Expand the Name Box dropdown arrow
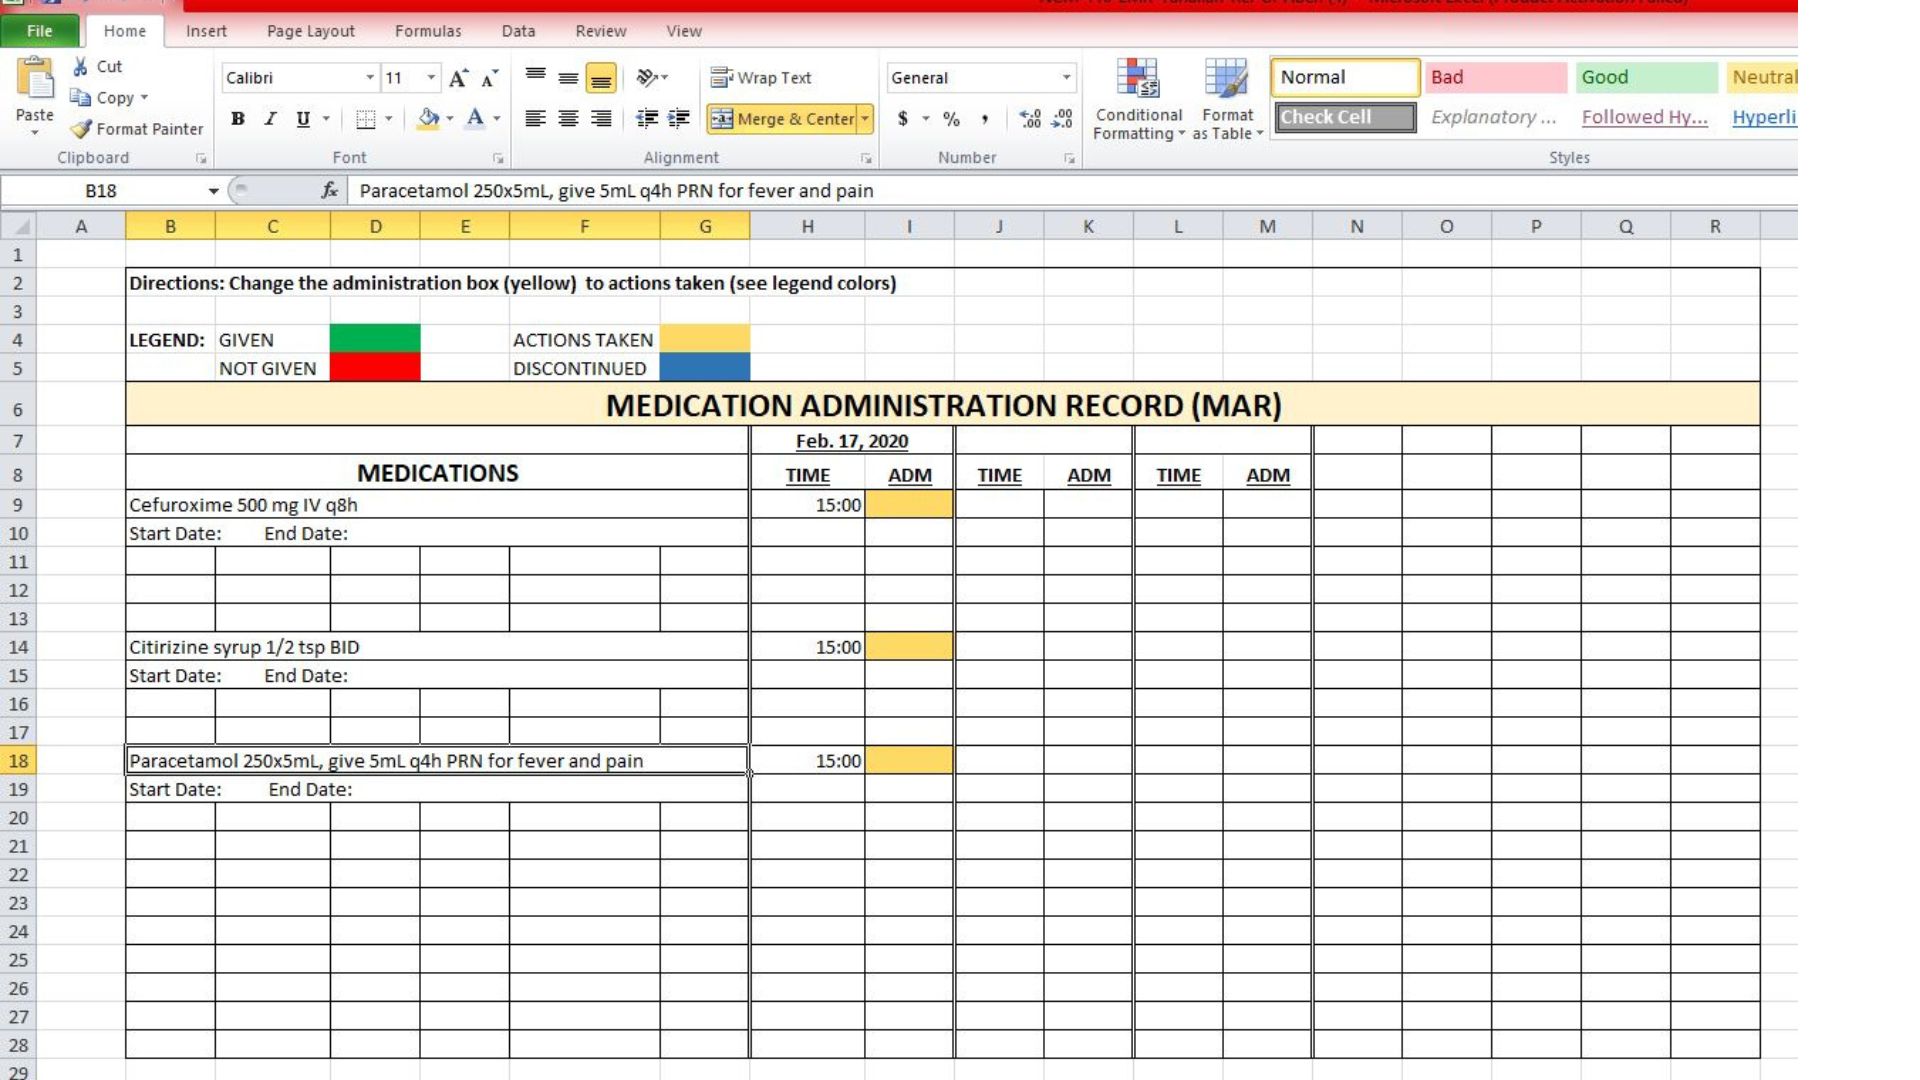Screen dimensions: 1920x1080 213,191
